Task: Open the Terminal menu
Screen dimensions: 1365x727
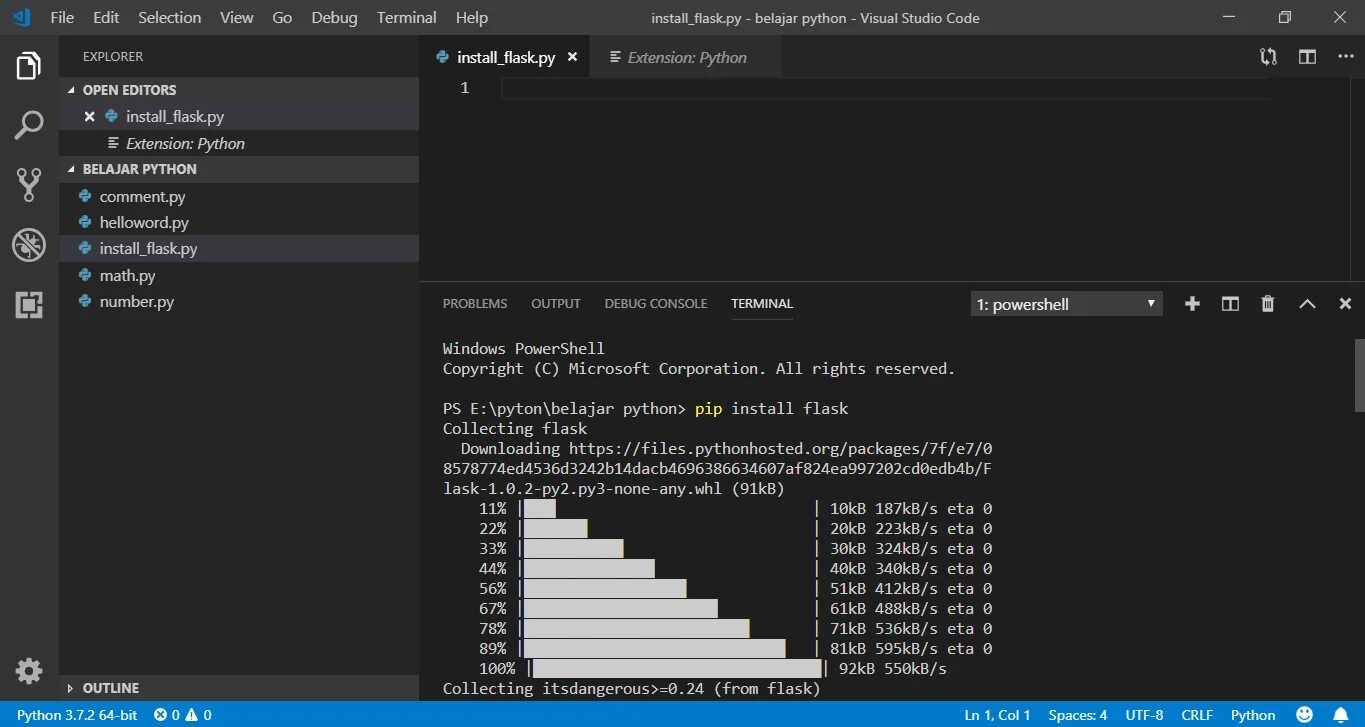Action: [x=406, y=17]
